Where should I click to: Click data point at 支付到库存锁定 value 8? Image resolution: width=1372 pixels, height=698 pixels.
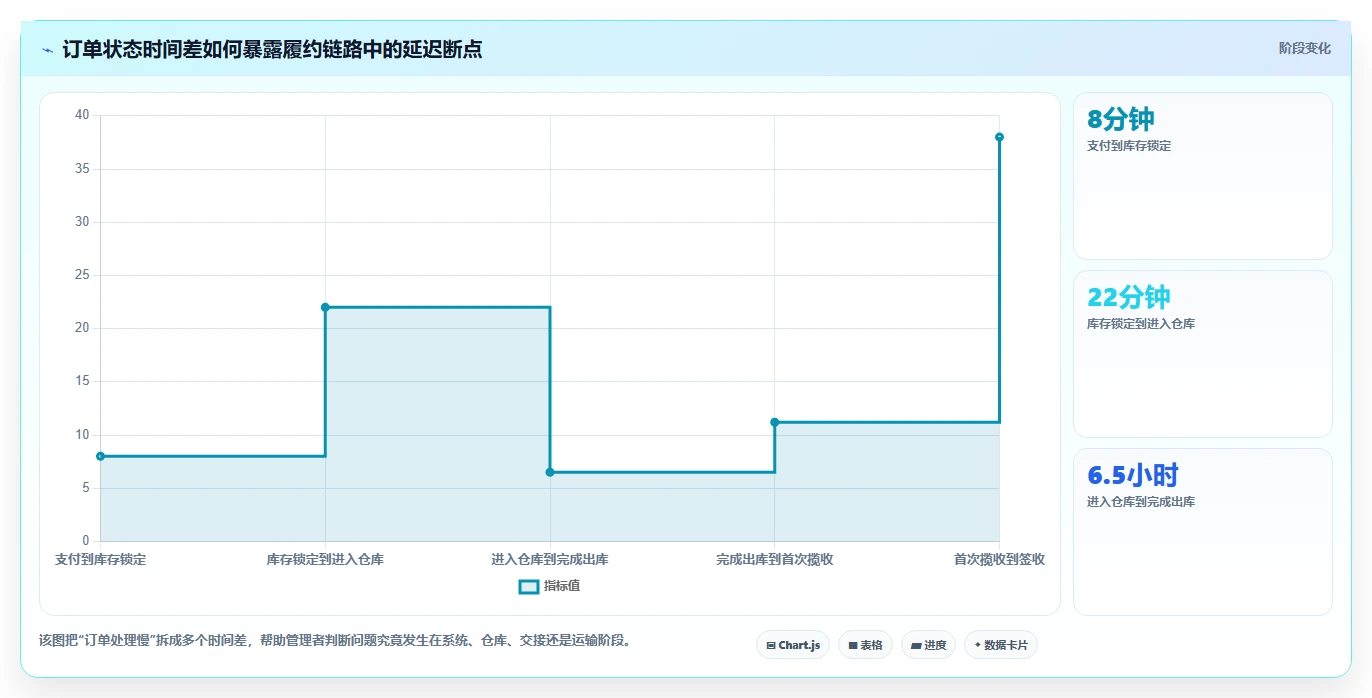click(x=100, y=456)
